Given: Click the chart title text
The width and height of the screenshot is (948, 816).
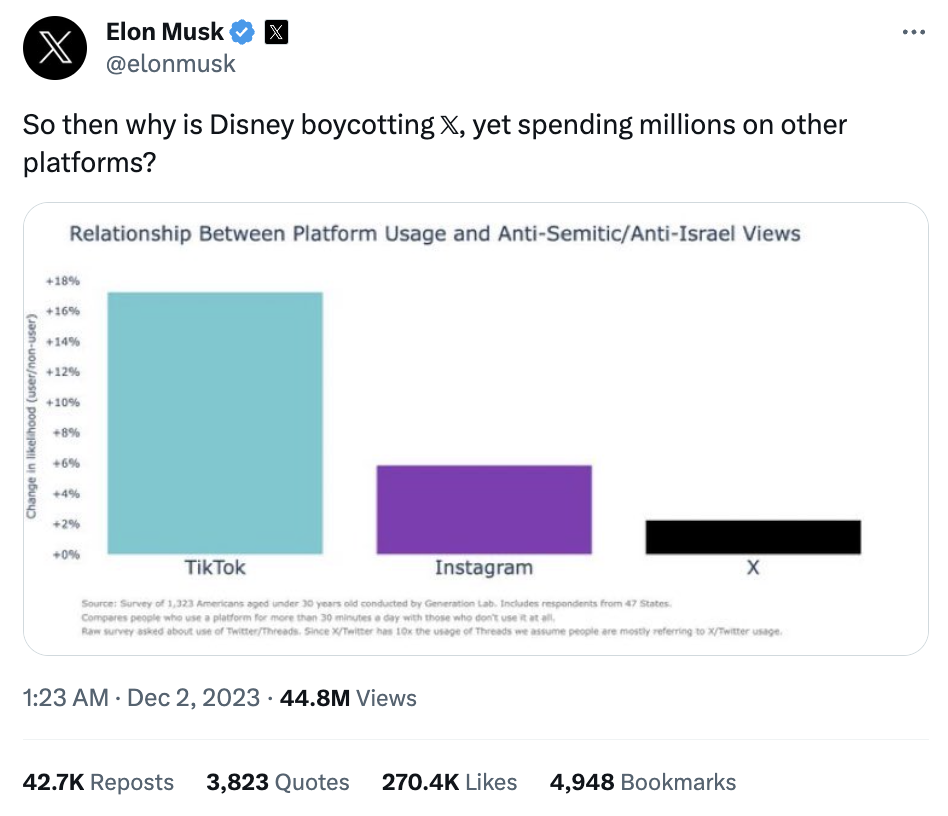Looking at the screenshot, I should click(x=434, y=234).
